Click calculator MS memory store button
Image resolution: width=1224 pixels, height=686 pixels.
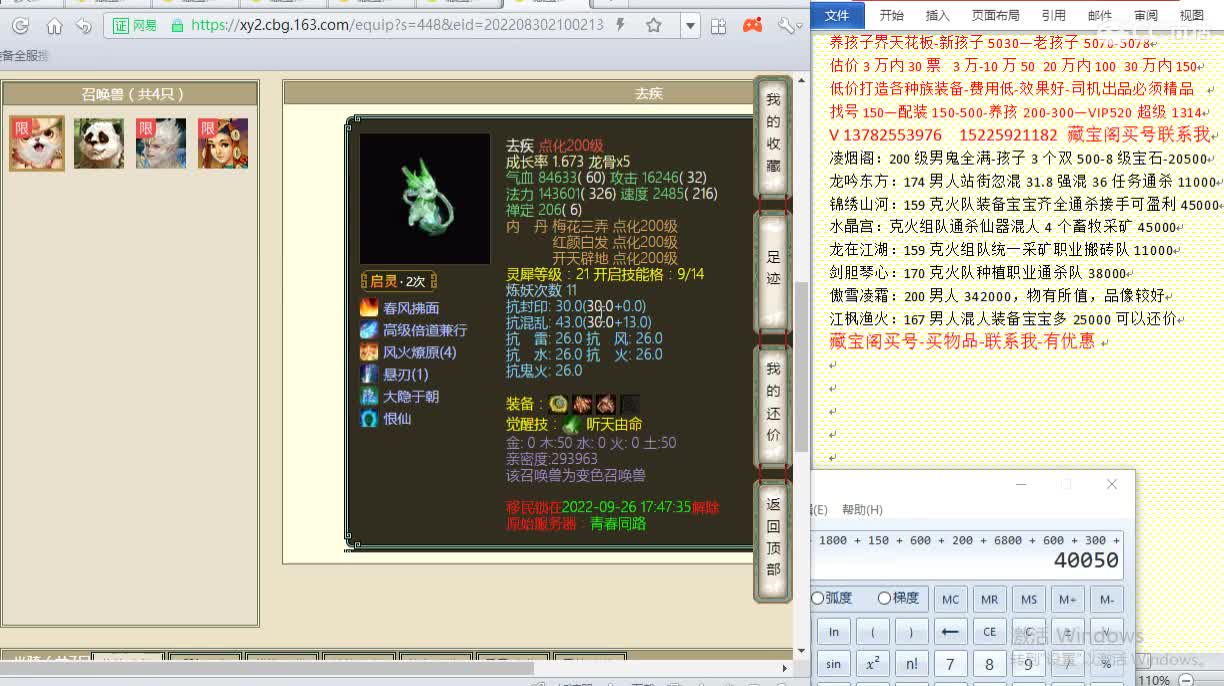coord(1029,600)
